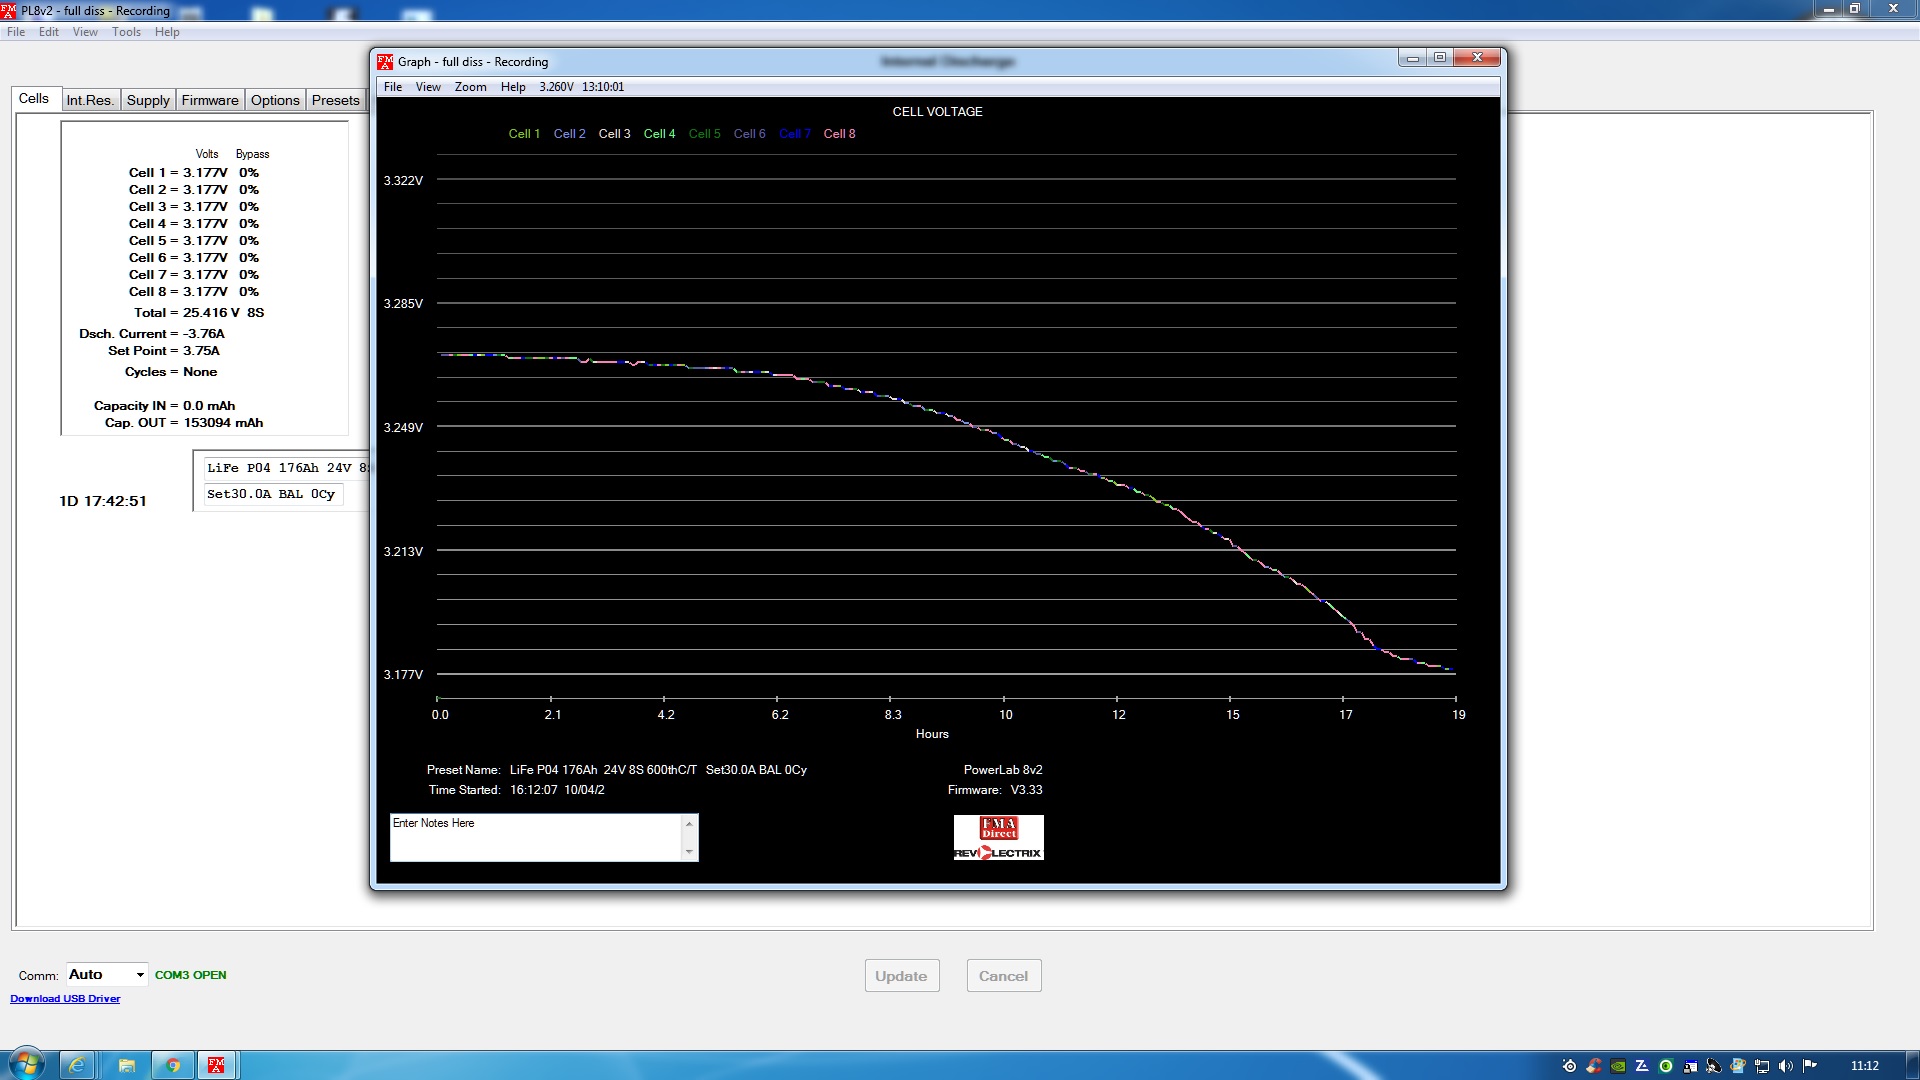Open Windows Explorer folder taskbar icon
This screenshot has width=1920, height=1080.
[x=126, y=1065]
